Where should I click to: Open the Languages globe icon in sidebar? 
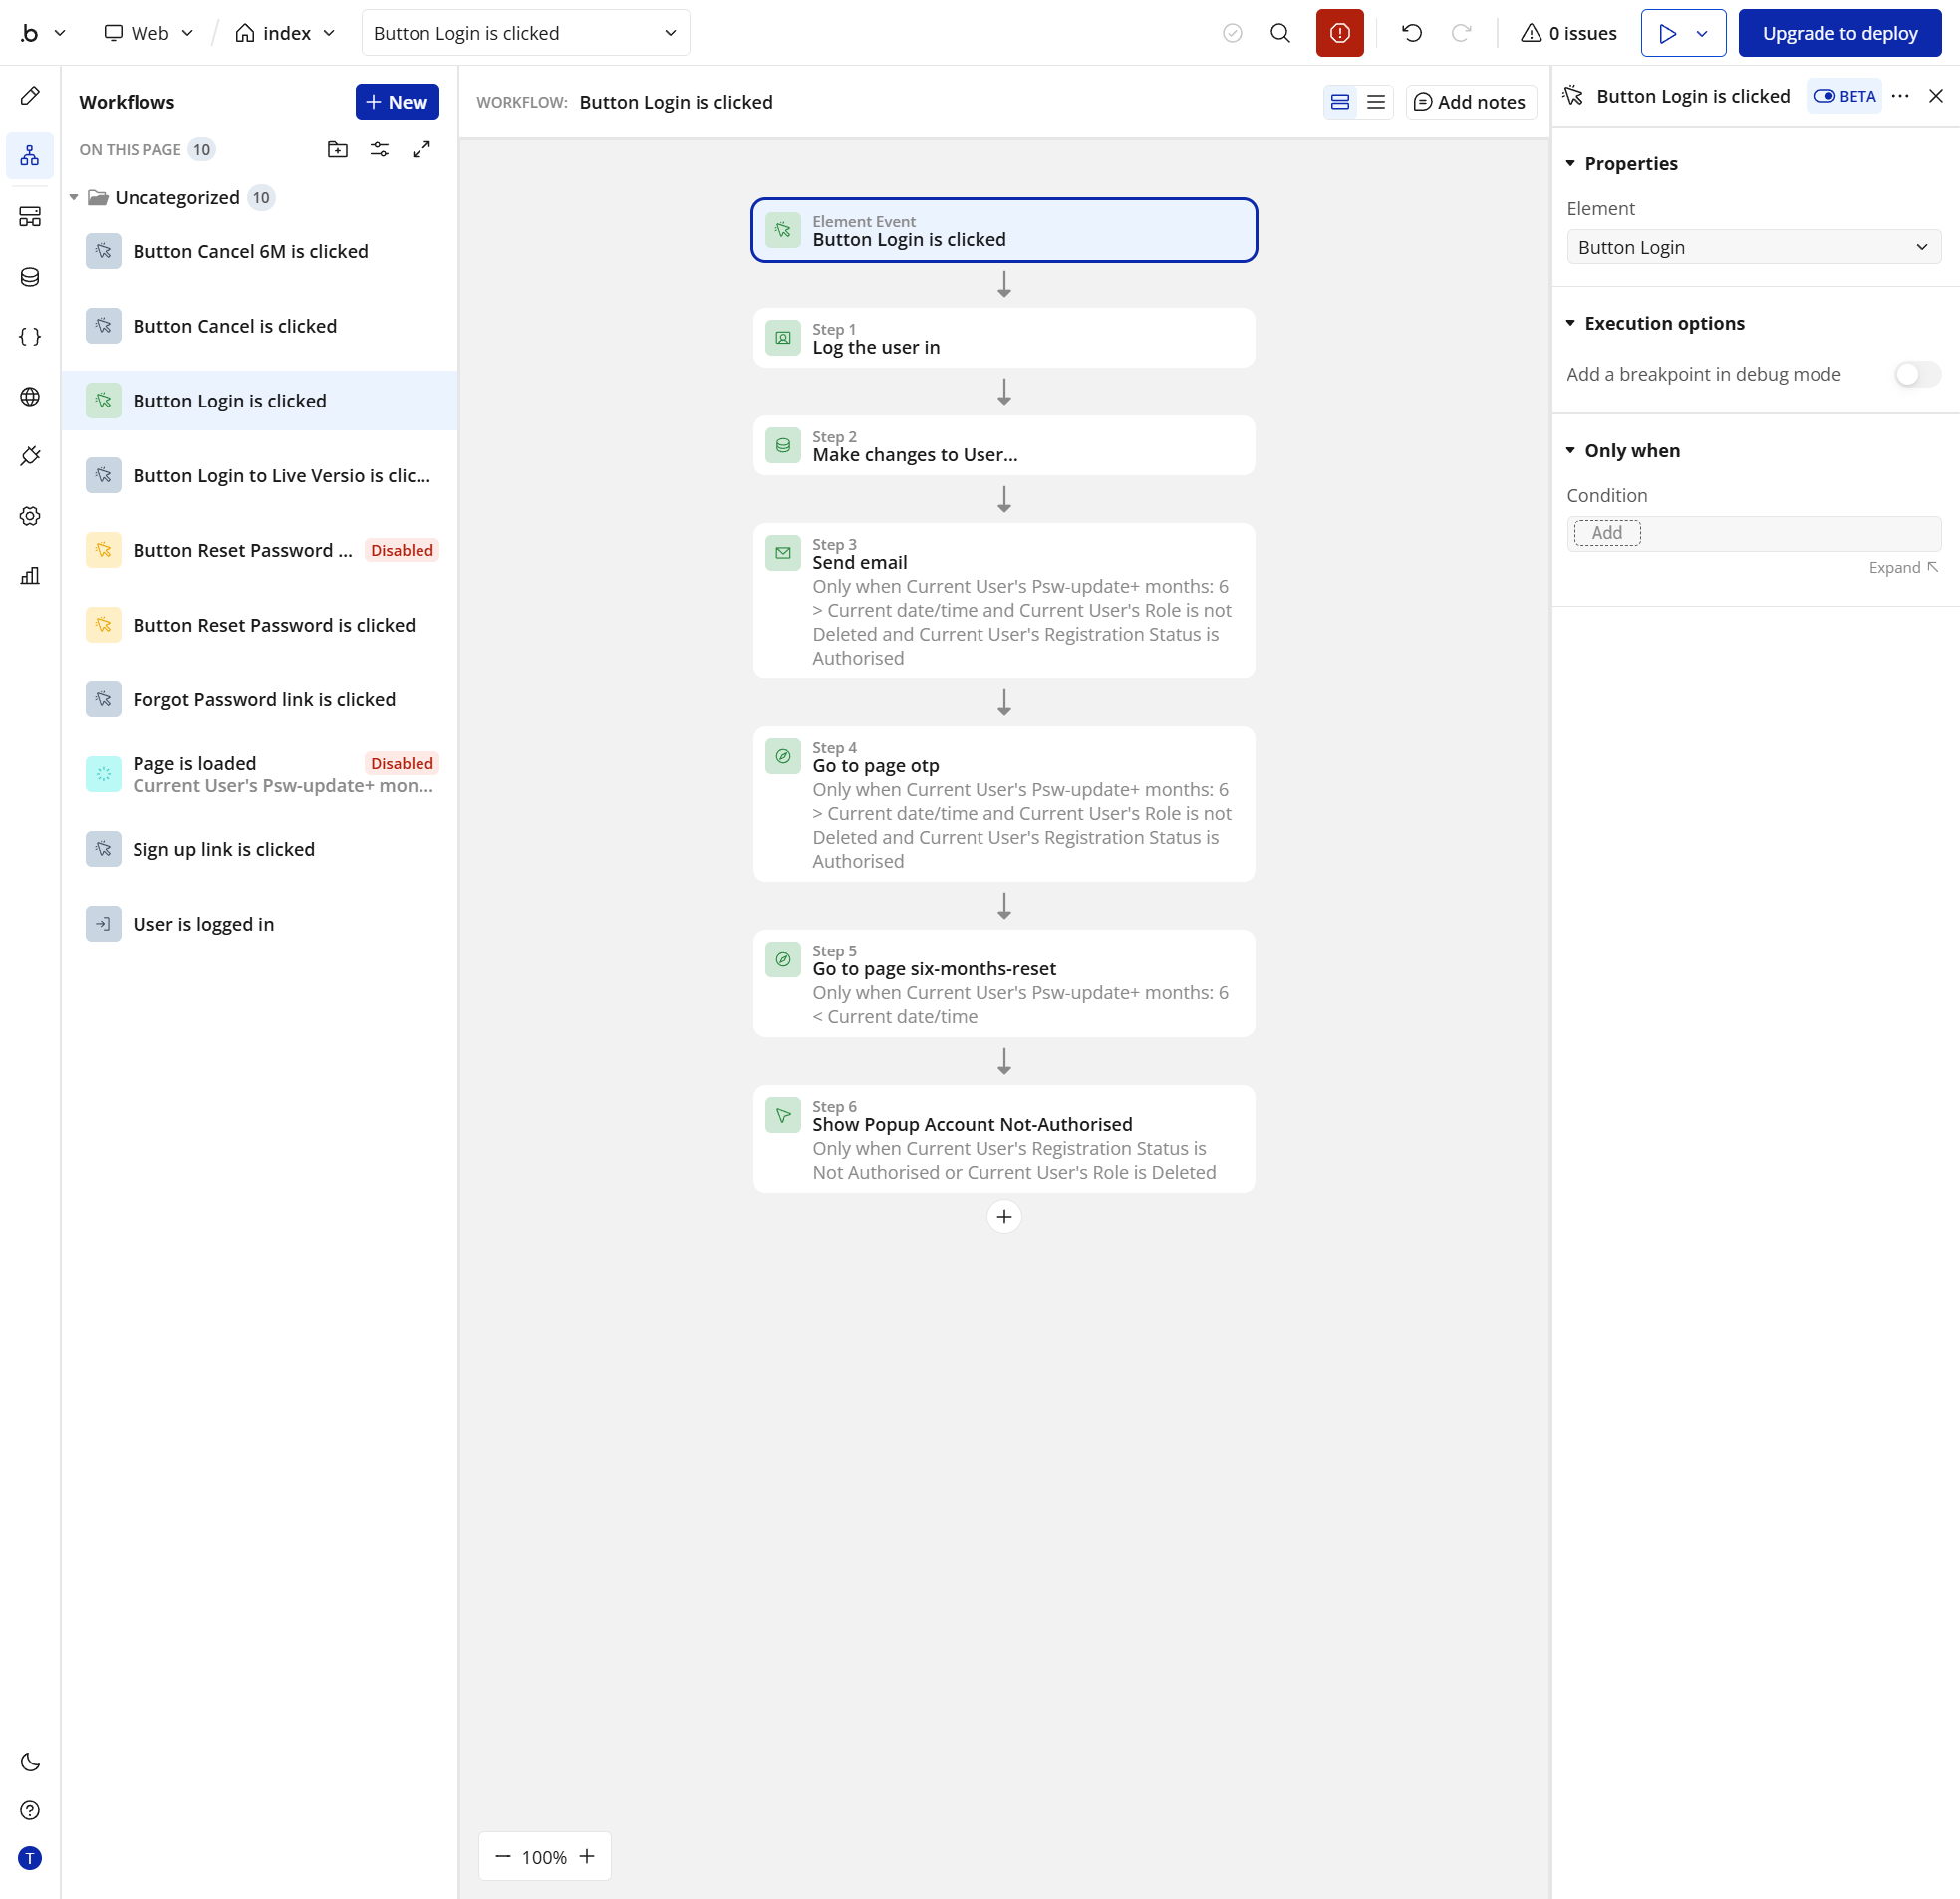pyautogui.click(x=30, y=396)
